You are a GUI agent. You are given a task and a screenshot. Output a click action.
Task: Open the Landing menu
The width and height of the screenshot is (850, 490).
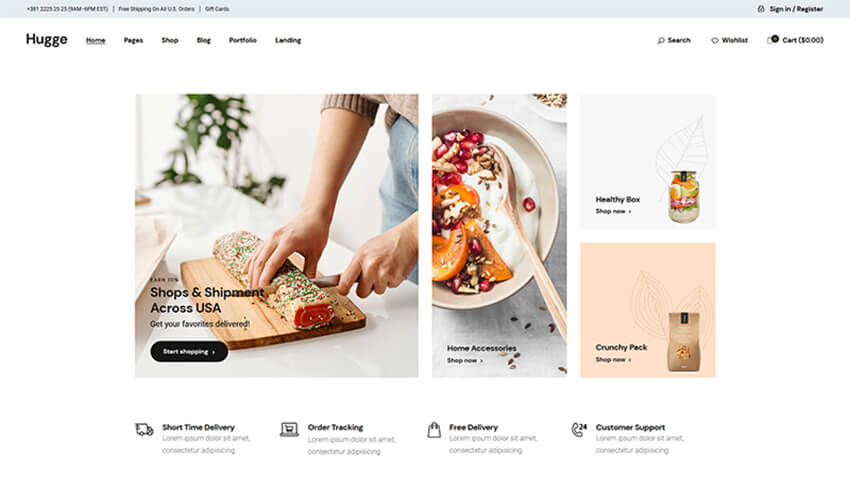click(x=288, y=40)
